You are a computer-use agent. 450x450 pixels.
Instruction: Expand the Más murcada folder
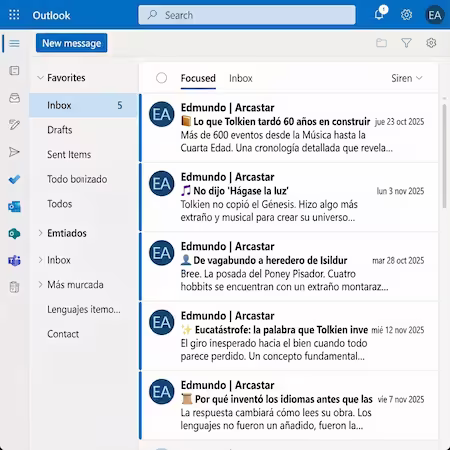[40, 284]
